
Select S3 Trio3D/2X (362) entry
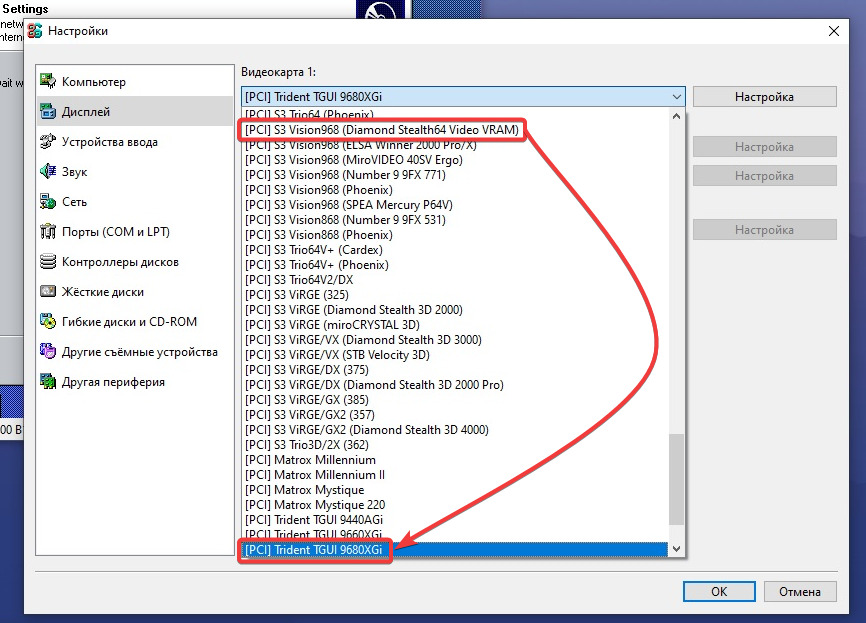point(456,445)
